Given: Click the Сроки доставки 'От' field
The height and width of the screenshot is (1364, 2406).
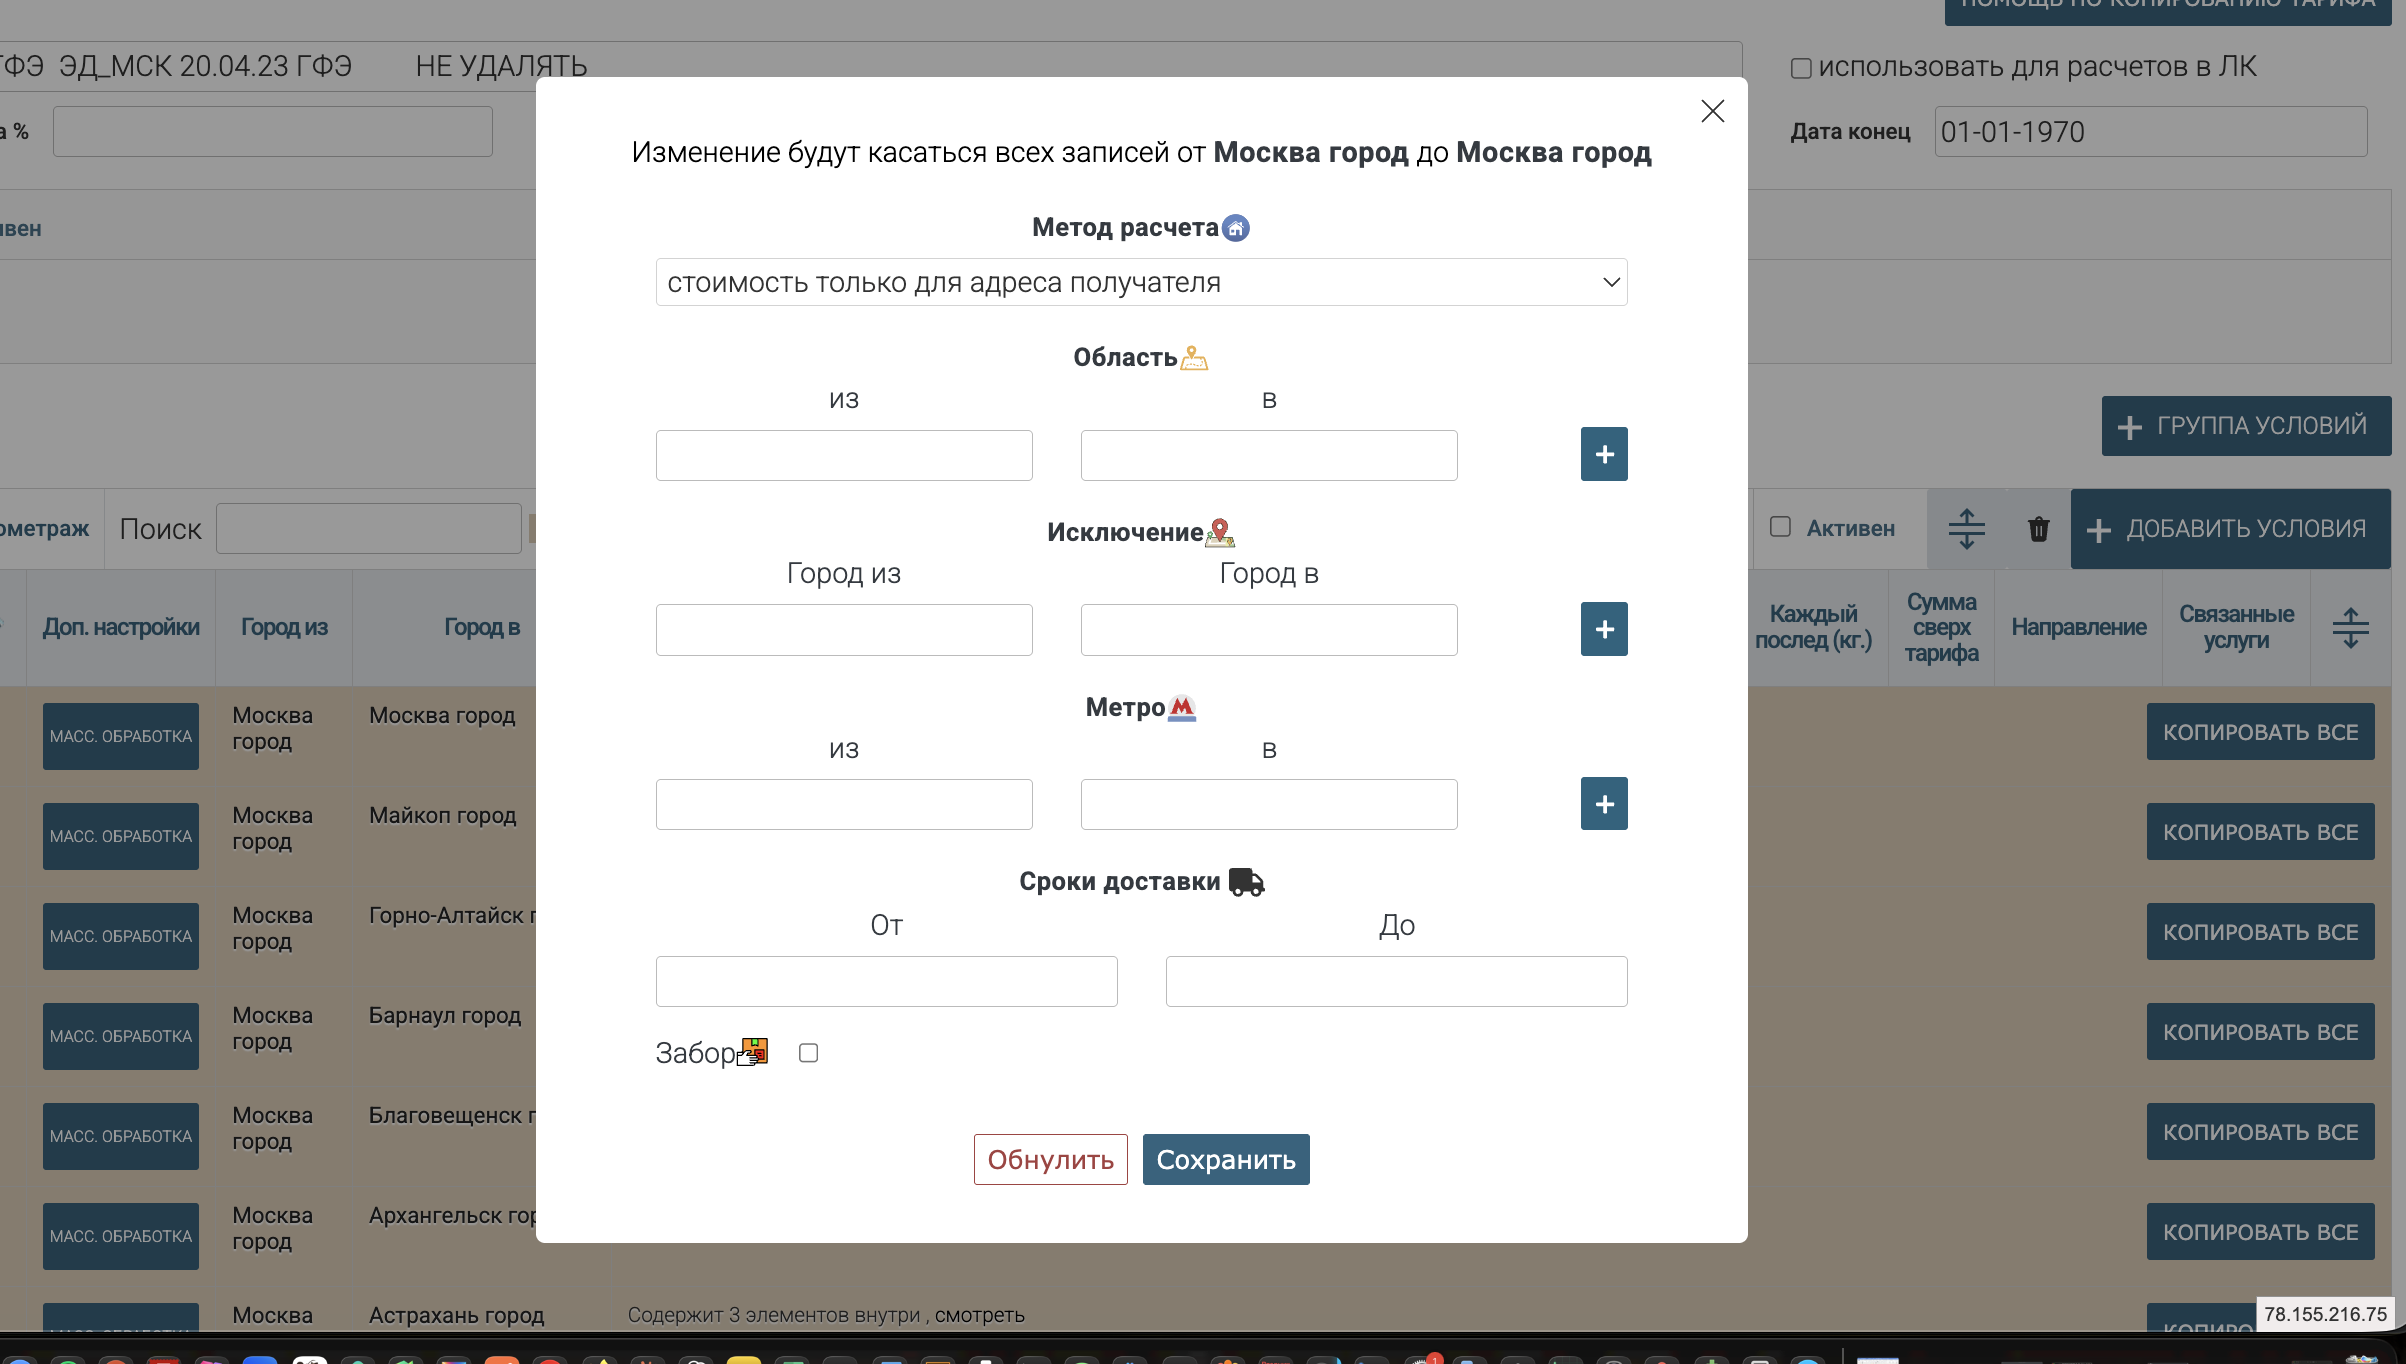Looking at the screenshot, I should [886, 981].
